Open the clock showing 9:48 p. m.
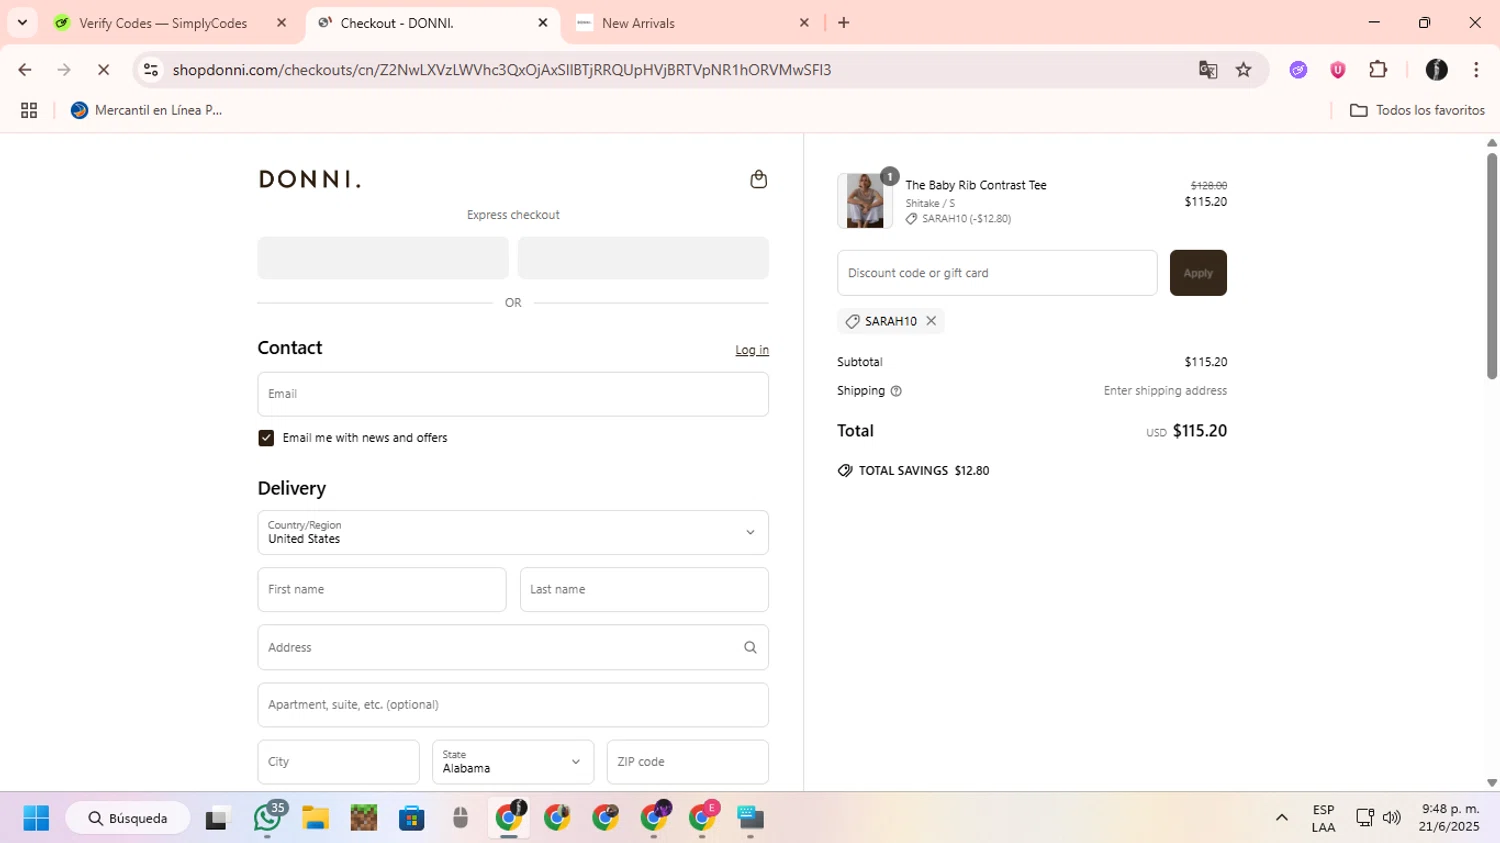Image resolution: width=1500 pixels, height=843 pixels. 1450,818
